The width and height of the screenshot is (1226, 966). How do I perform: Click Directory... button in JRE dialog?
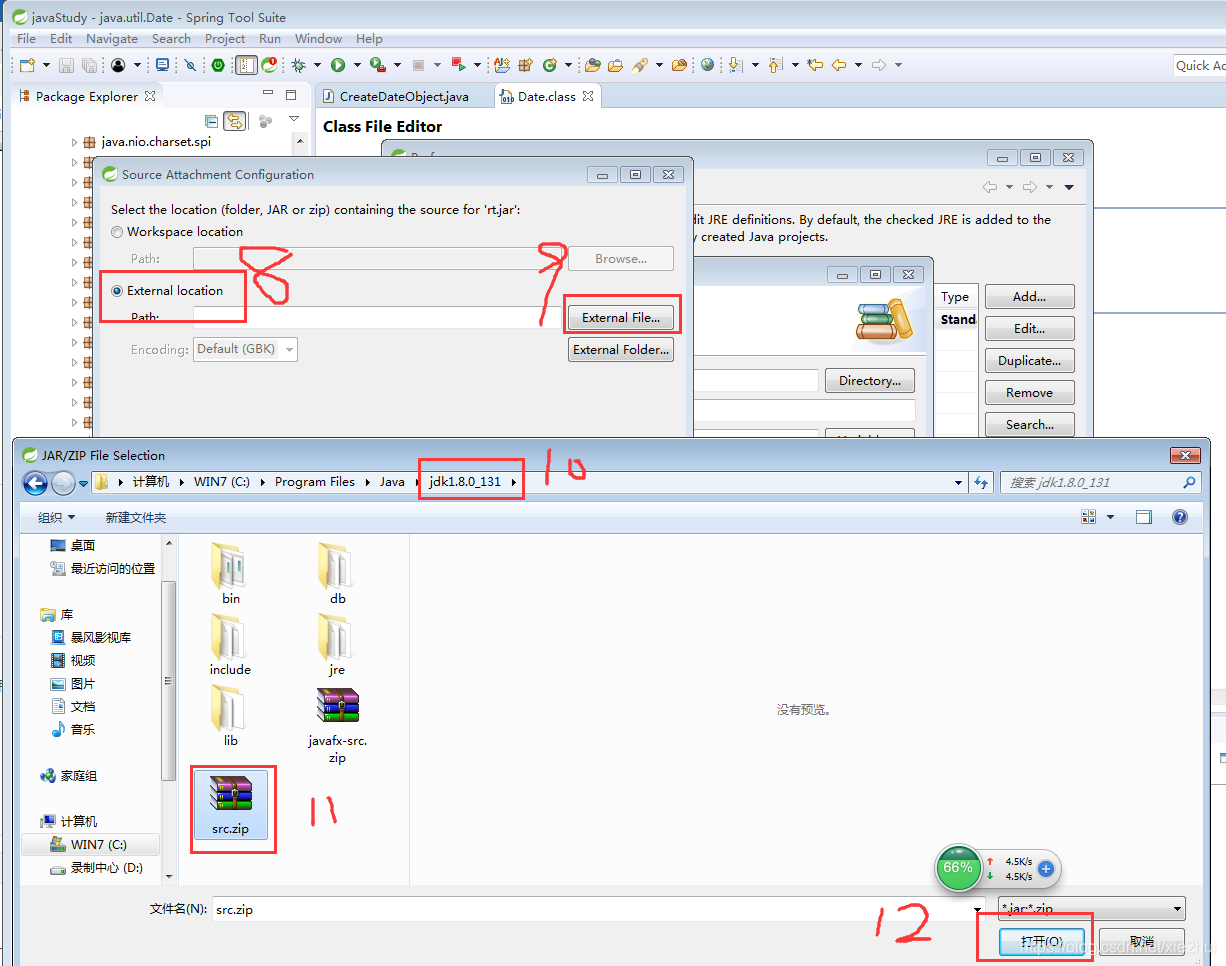coord(870,380)
